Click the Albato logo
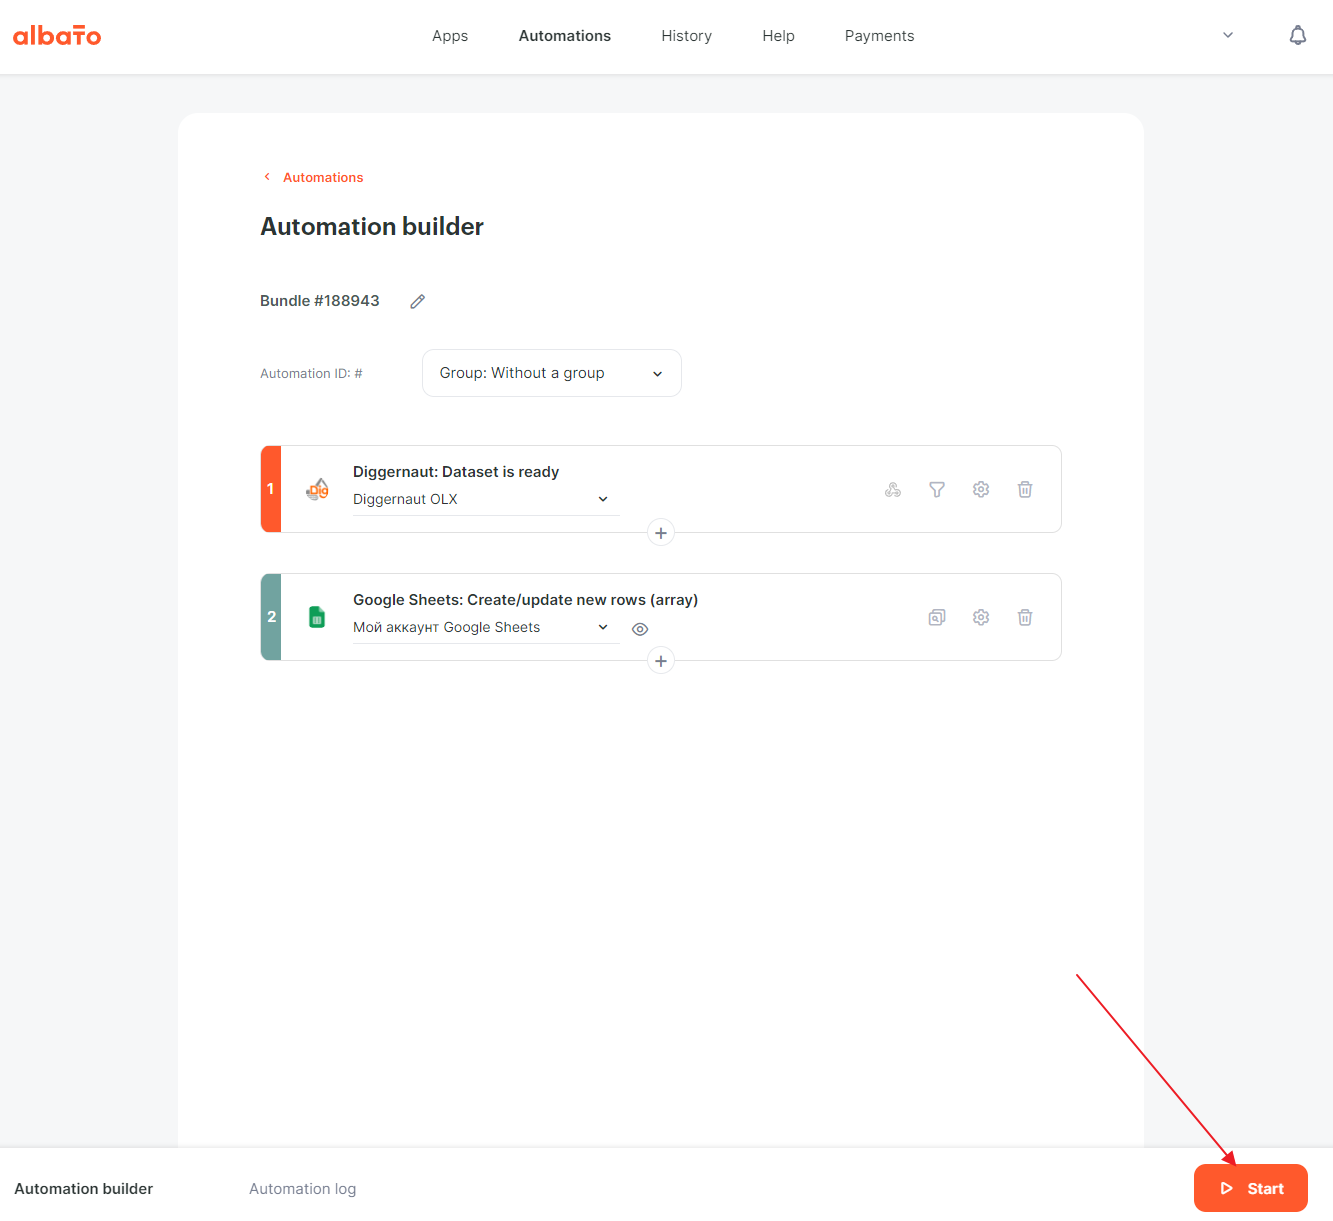 pyautogui.click(x=57, y=36)
